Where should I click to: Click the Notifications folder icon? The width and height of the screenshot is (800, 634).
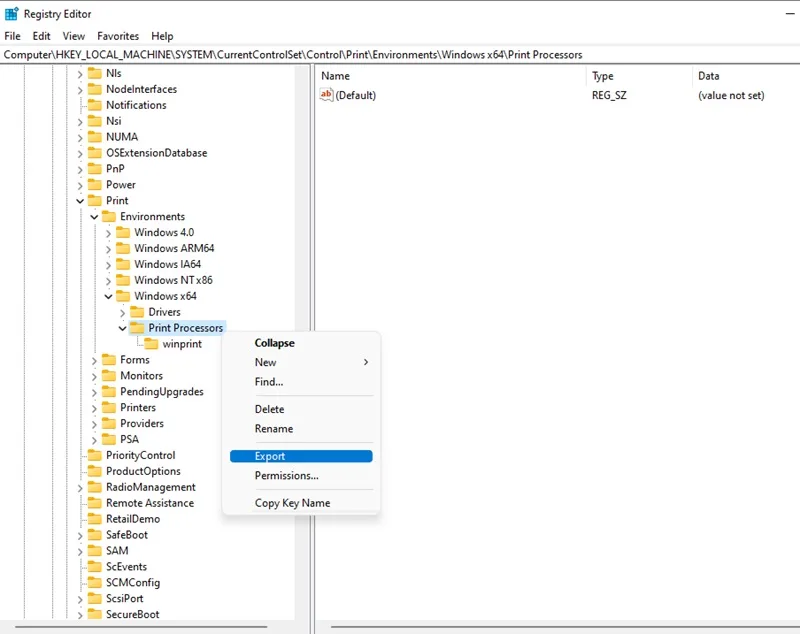(95, 105)
